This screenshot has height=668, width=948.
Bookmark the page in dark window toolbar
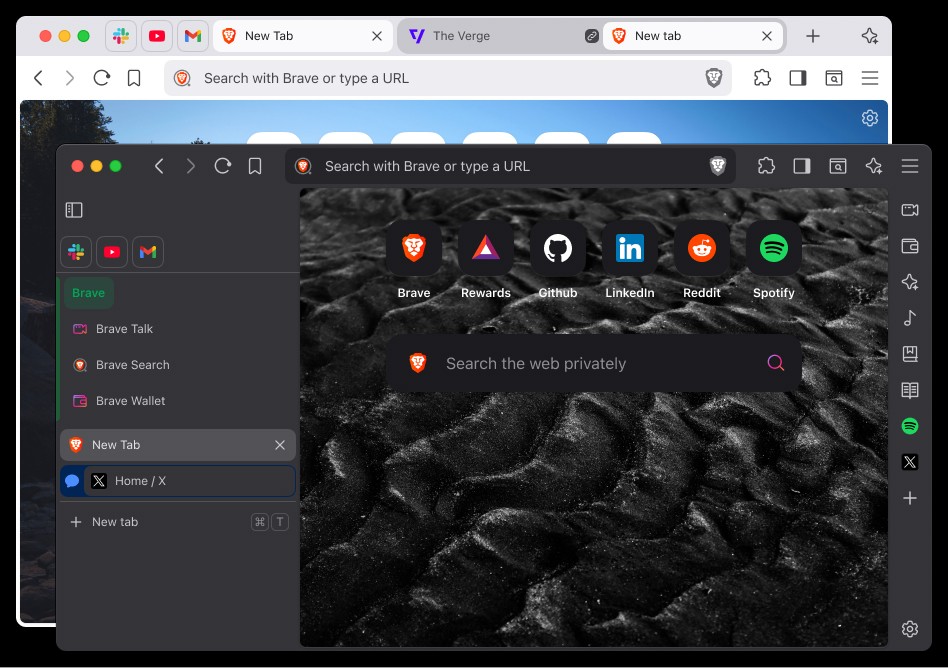point(255,166)
